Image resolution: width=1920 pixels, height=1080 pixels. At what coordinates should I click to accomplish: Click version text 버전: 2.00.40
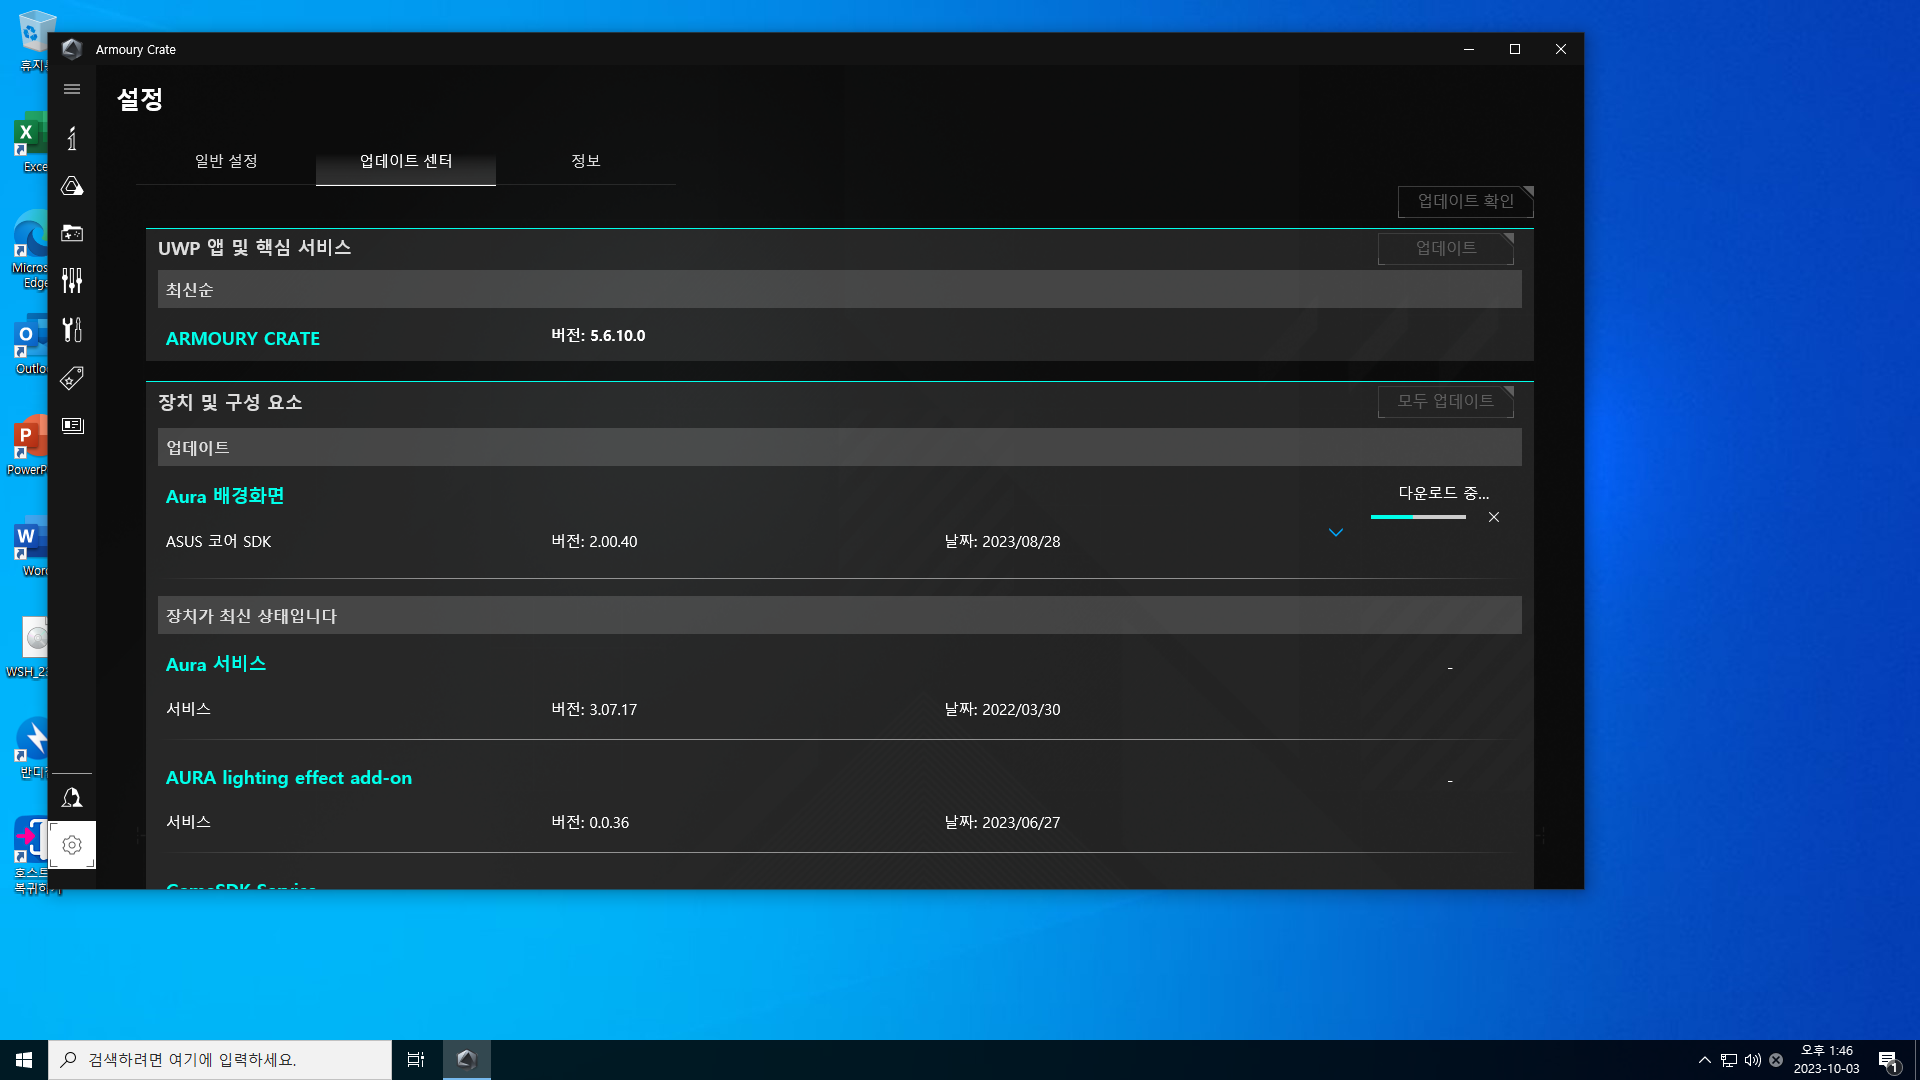(x=594, y=541)
